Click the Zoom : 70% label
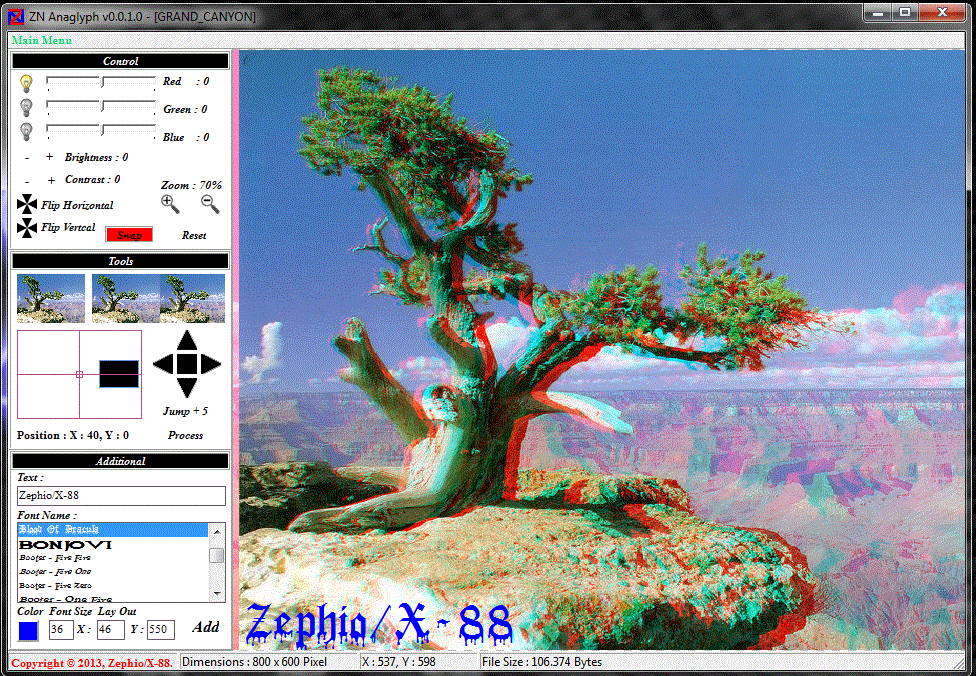Viewport: 976px width, 676px height. click(x=191, y=185)
